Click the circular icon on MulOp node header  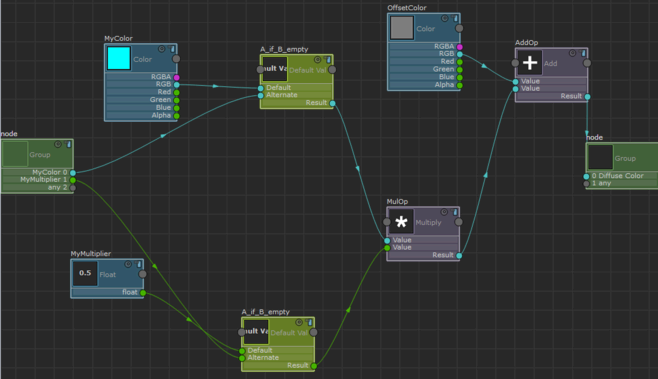coord(444,212)
